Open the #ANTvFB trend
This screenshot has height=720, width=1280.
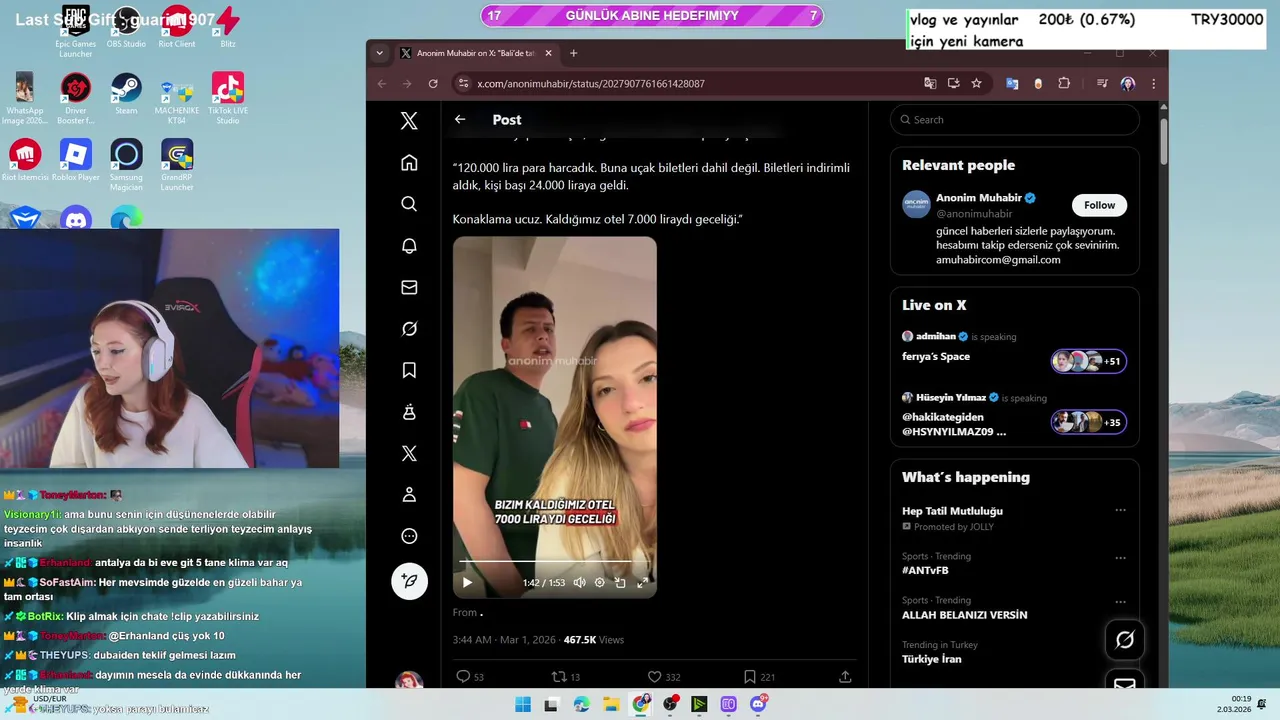point(925,570)
